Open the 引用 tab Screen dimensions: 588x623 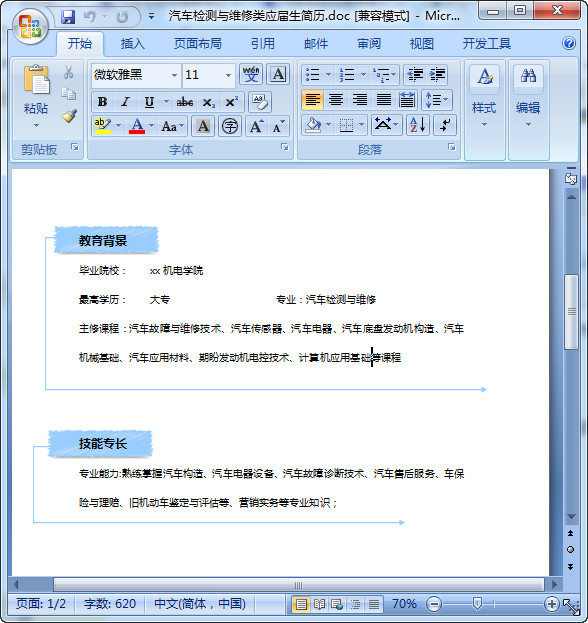pyautogui.click(x=263, y=43)
